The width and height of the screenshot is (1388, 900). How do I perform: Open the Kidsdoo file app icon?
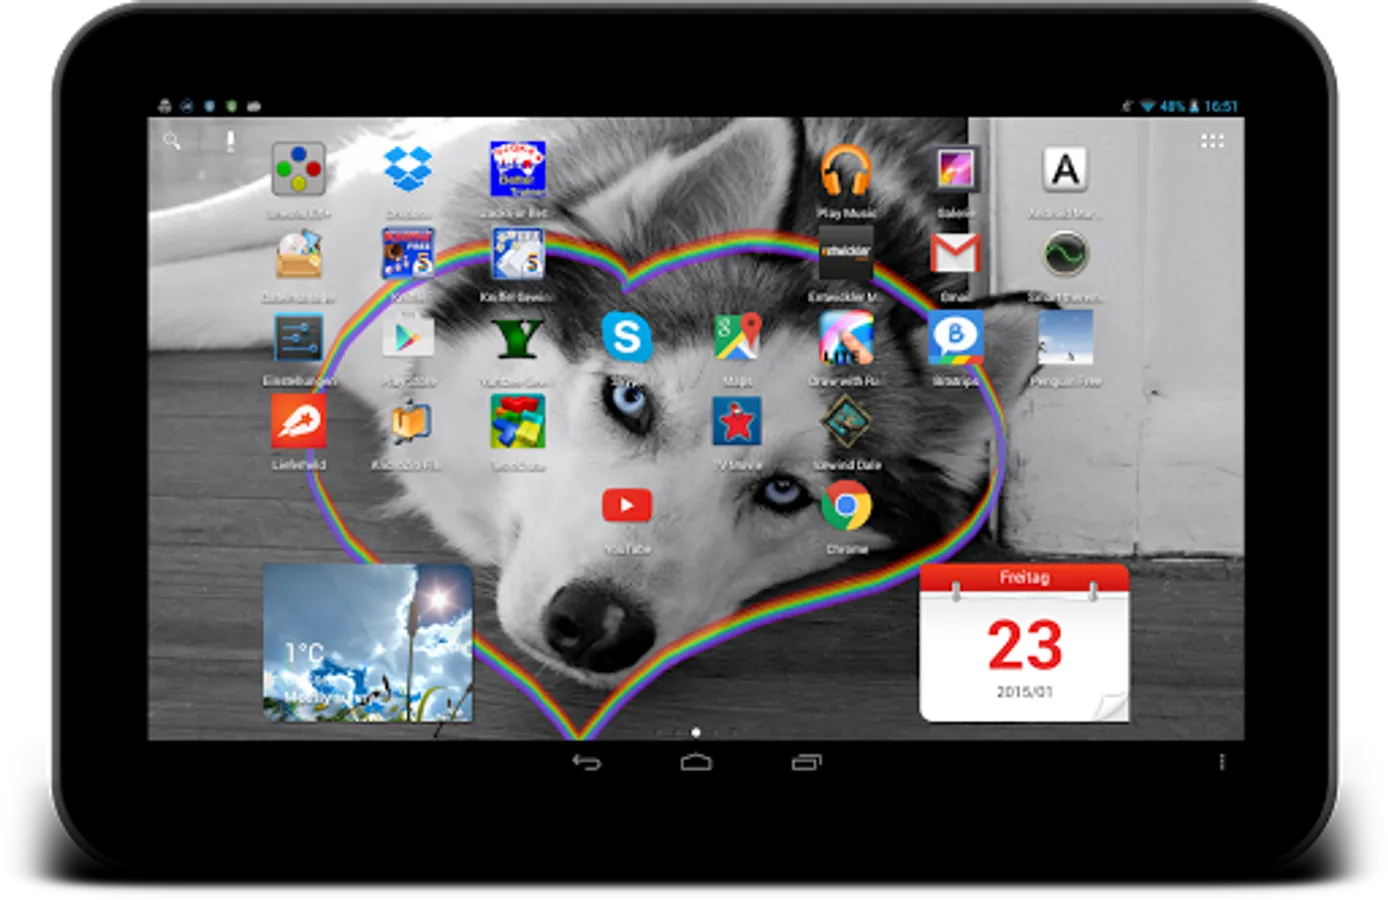pos(408,421)
